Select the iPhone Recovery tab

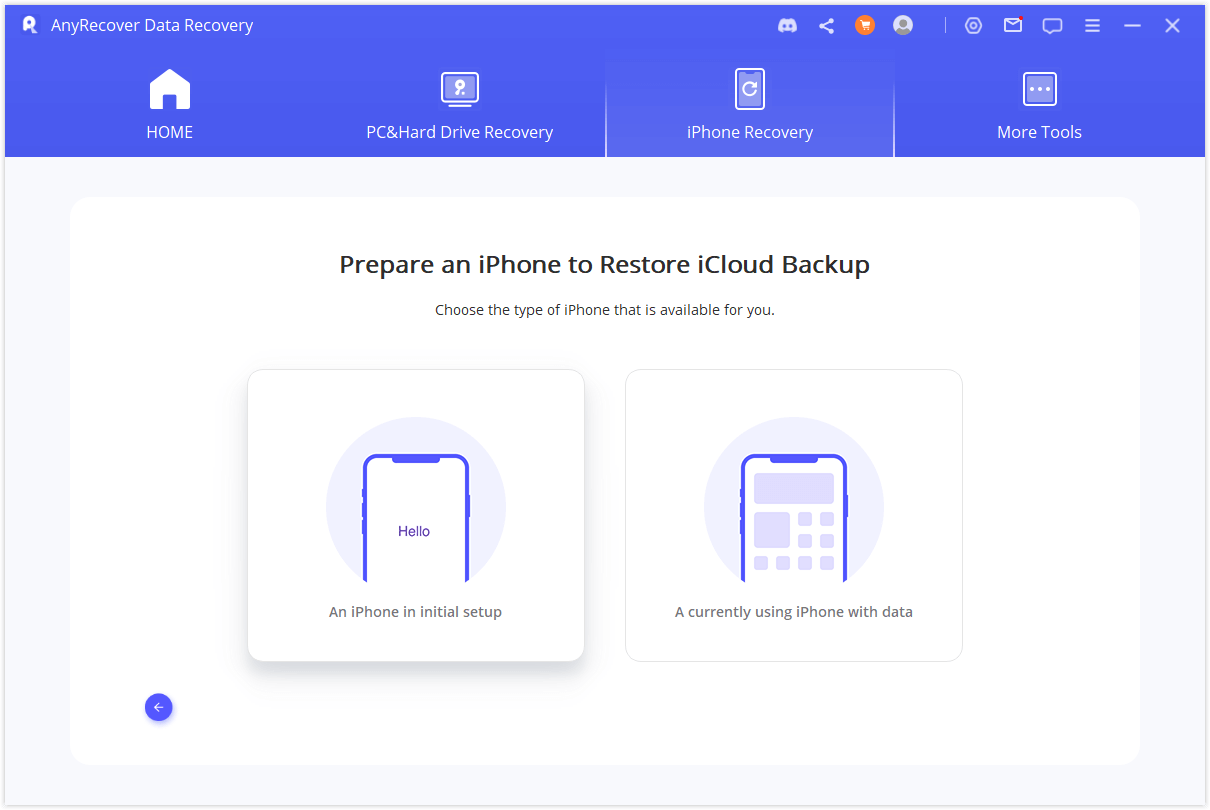tap(750, 106)
